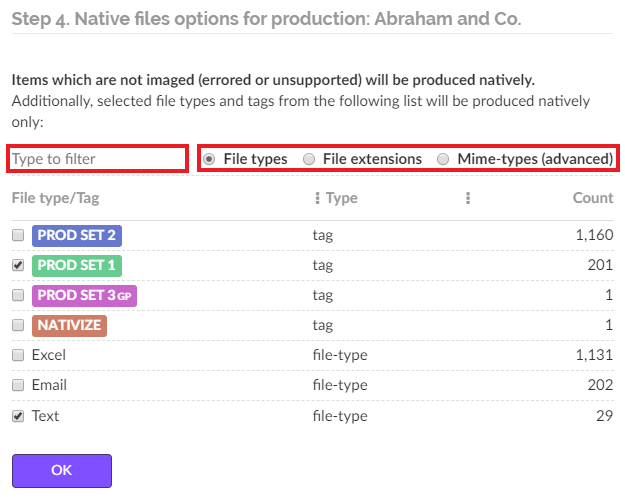The width and height of the screenshot is (625, 497).
Task: Enable the PROD SET 2 checkbox
Action: tap(18, 235)
